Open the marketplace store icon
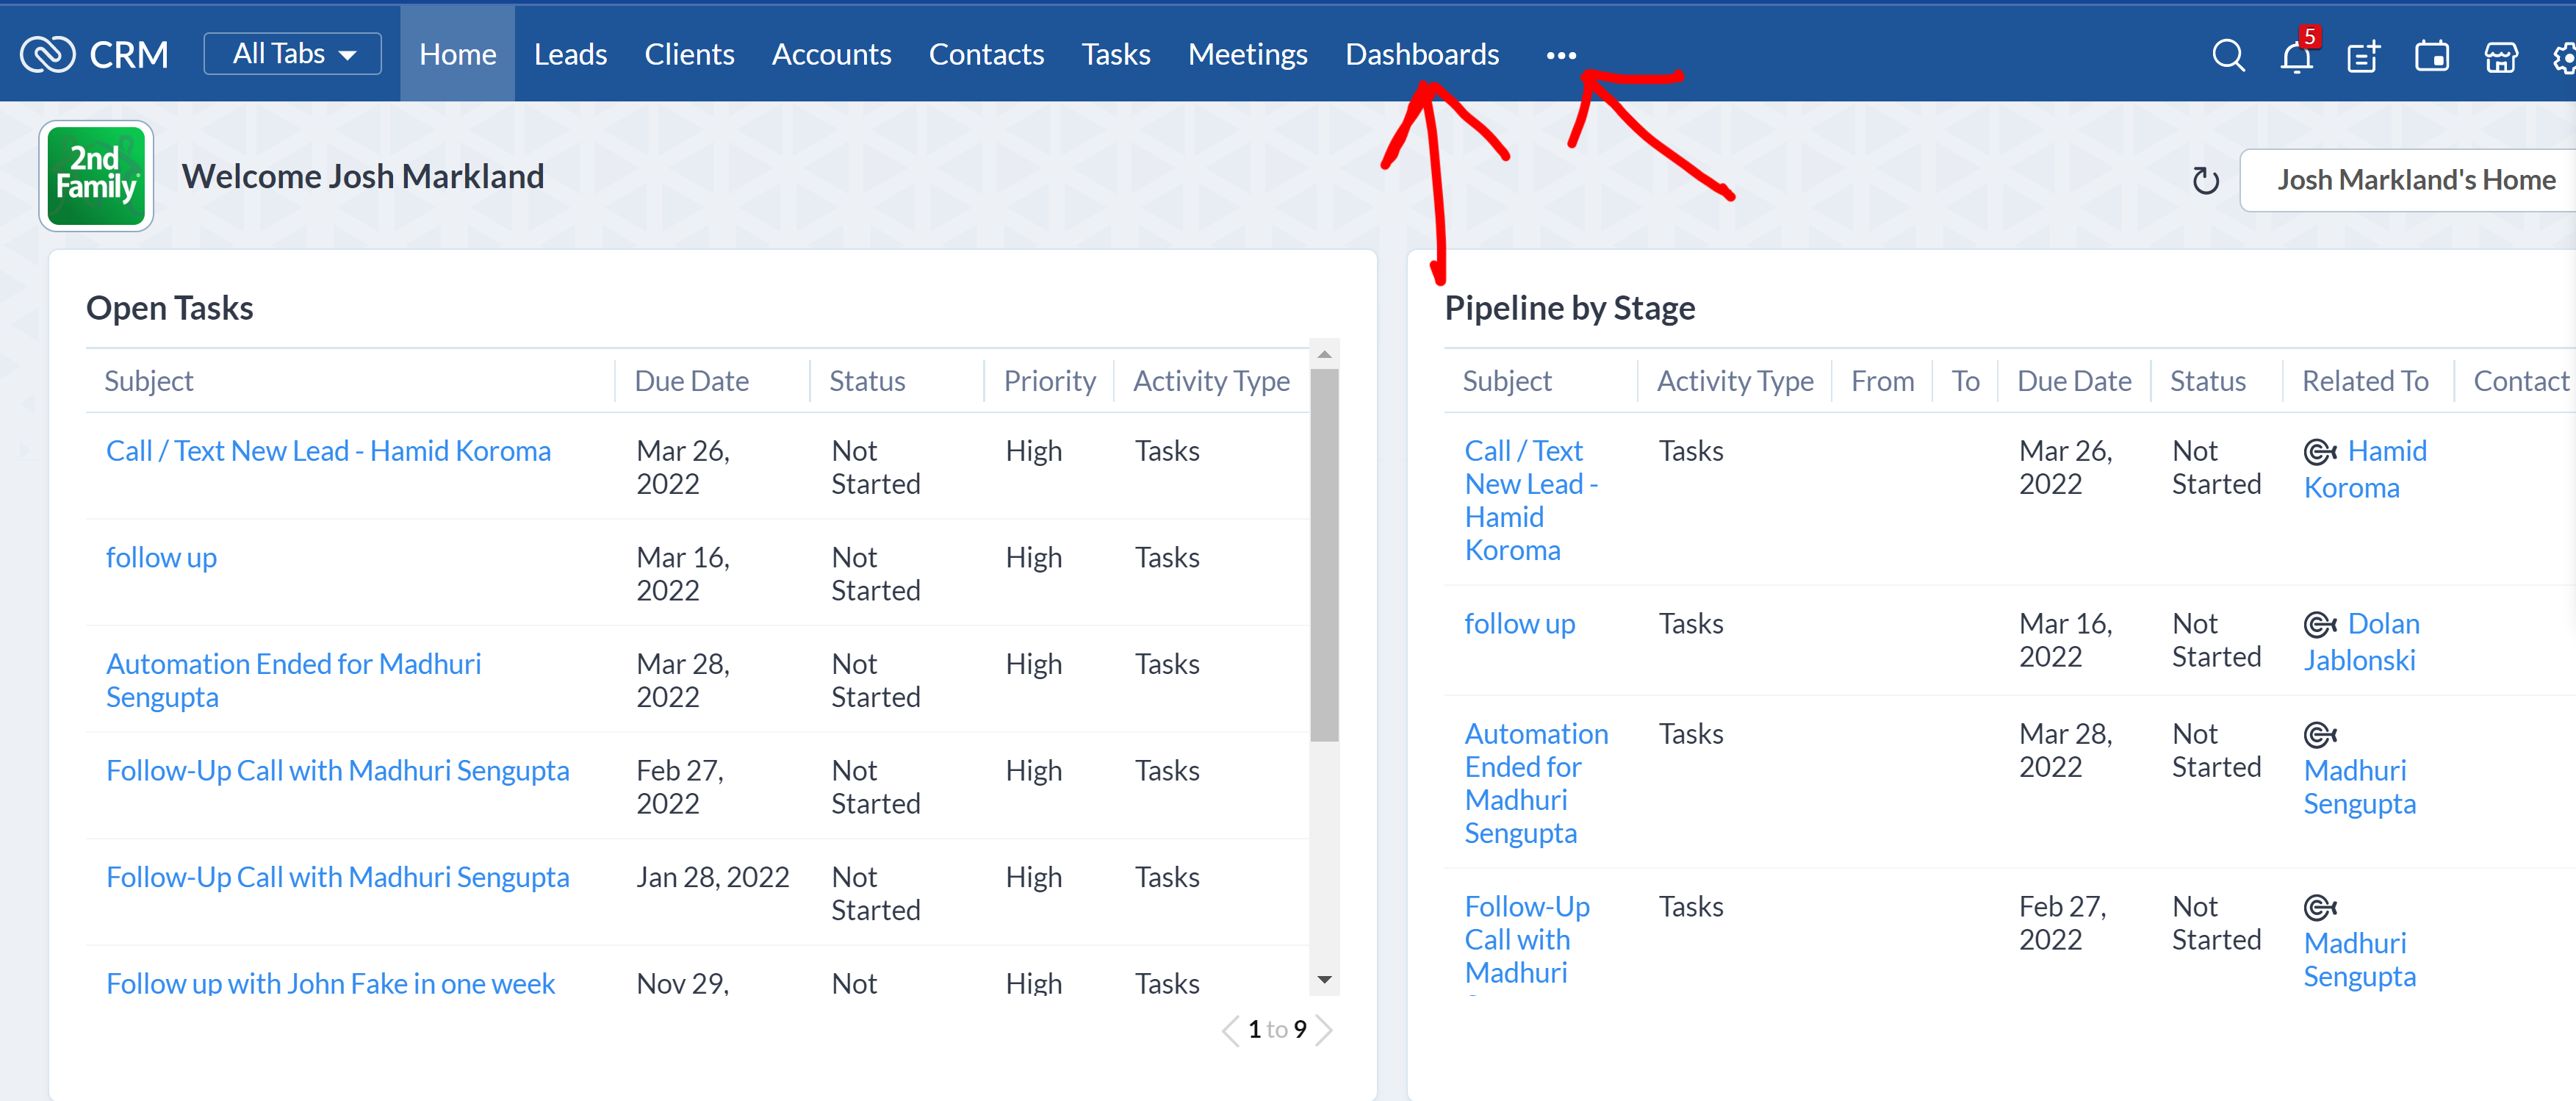2576x1101 pixels. [2500, 57]
